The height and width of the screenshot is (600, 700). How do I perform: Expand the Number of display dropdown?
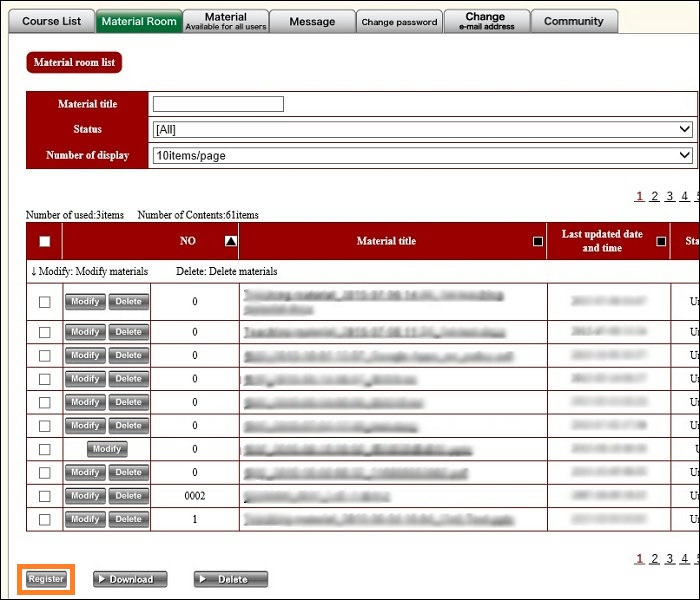tap(422, 155)
